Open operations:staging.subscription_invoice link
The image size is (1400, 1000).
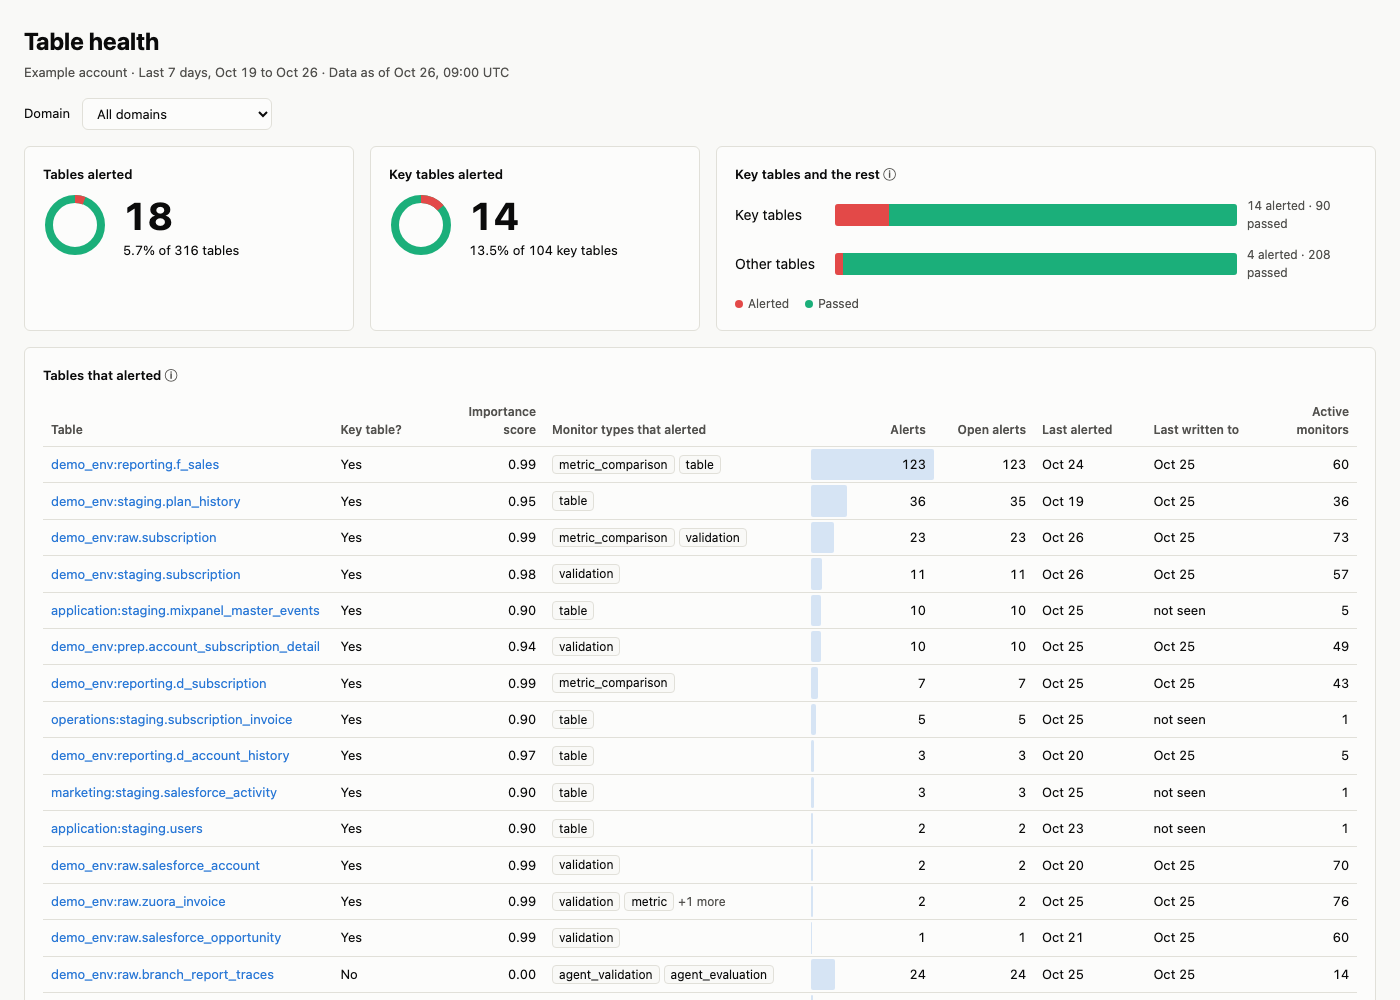(x=172, y=720)
